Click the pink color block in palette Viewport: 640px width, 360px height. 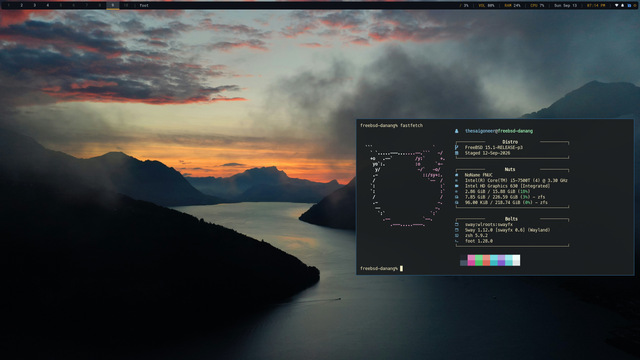click(x=471, y=260)
